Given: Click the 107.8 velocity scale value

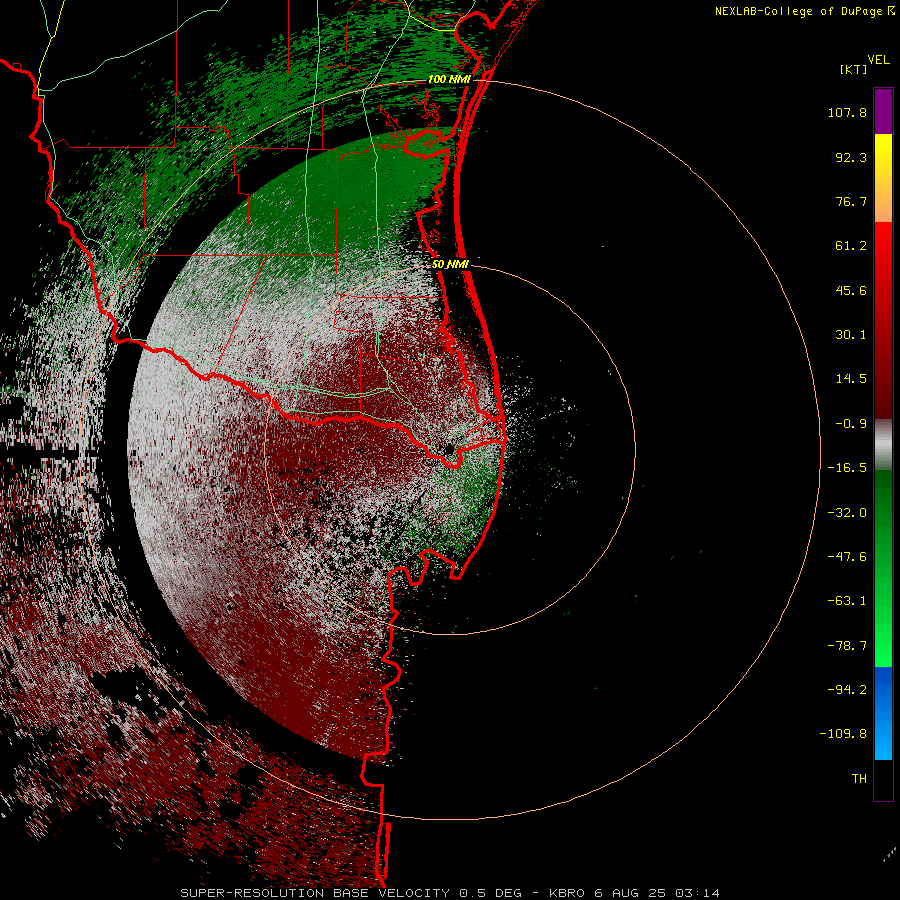Looking at the screenshot, I should 847,112.
